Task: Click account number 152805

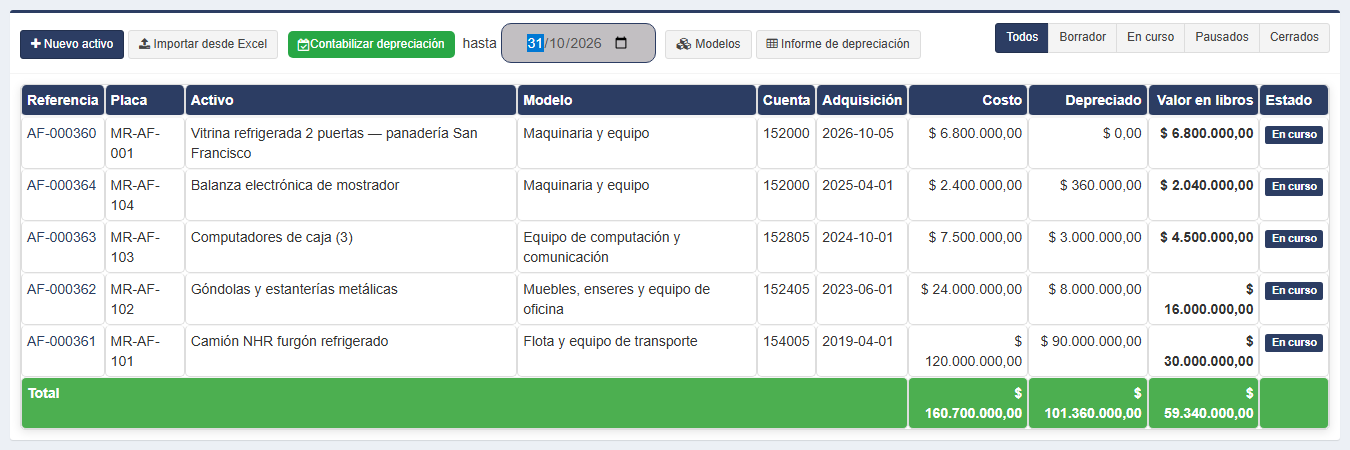Action: tap(786, 237)
